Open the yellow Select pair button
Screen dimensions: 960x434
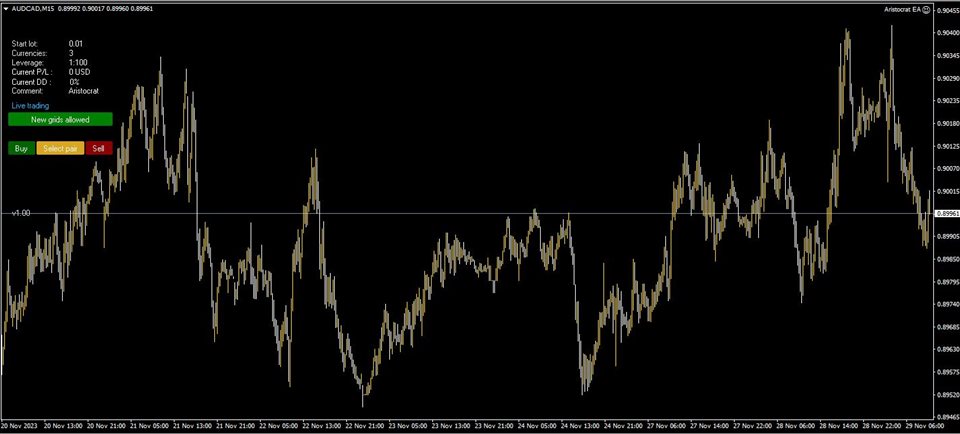[x=60, y=148]
